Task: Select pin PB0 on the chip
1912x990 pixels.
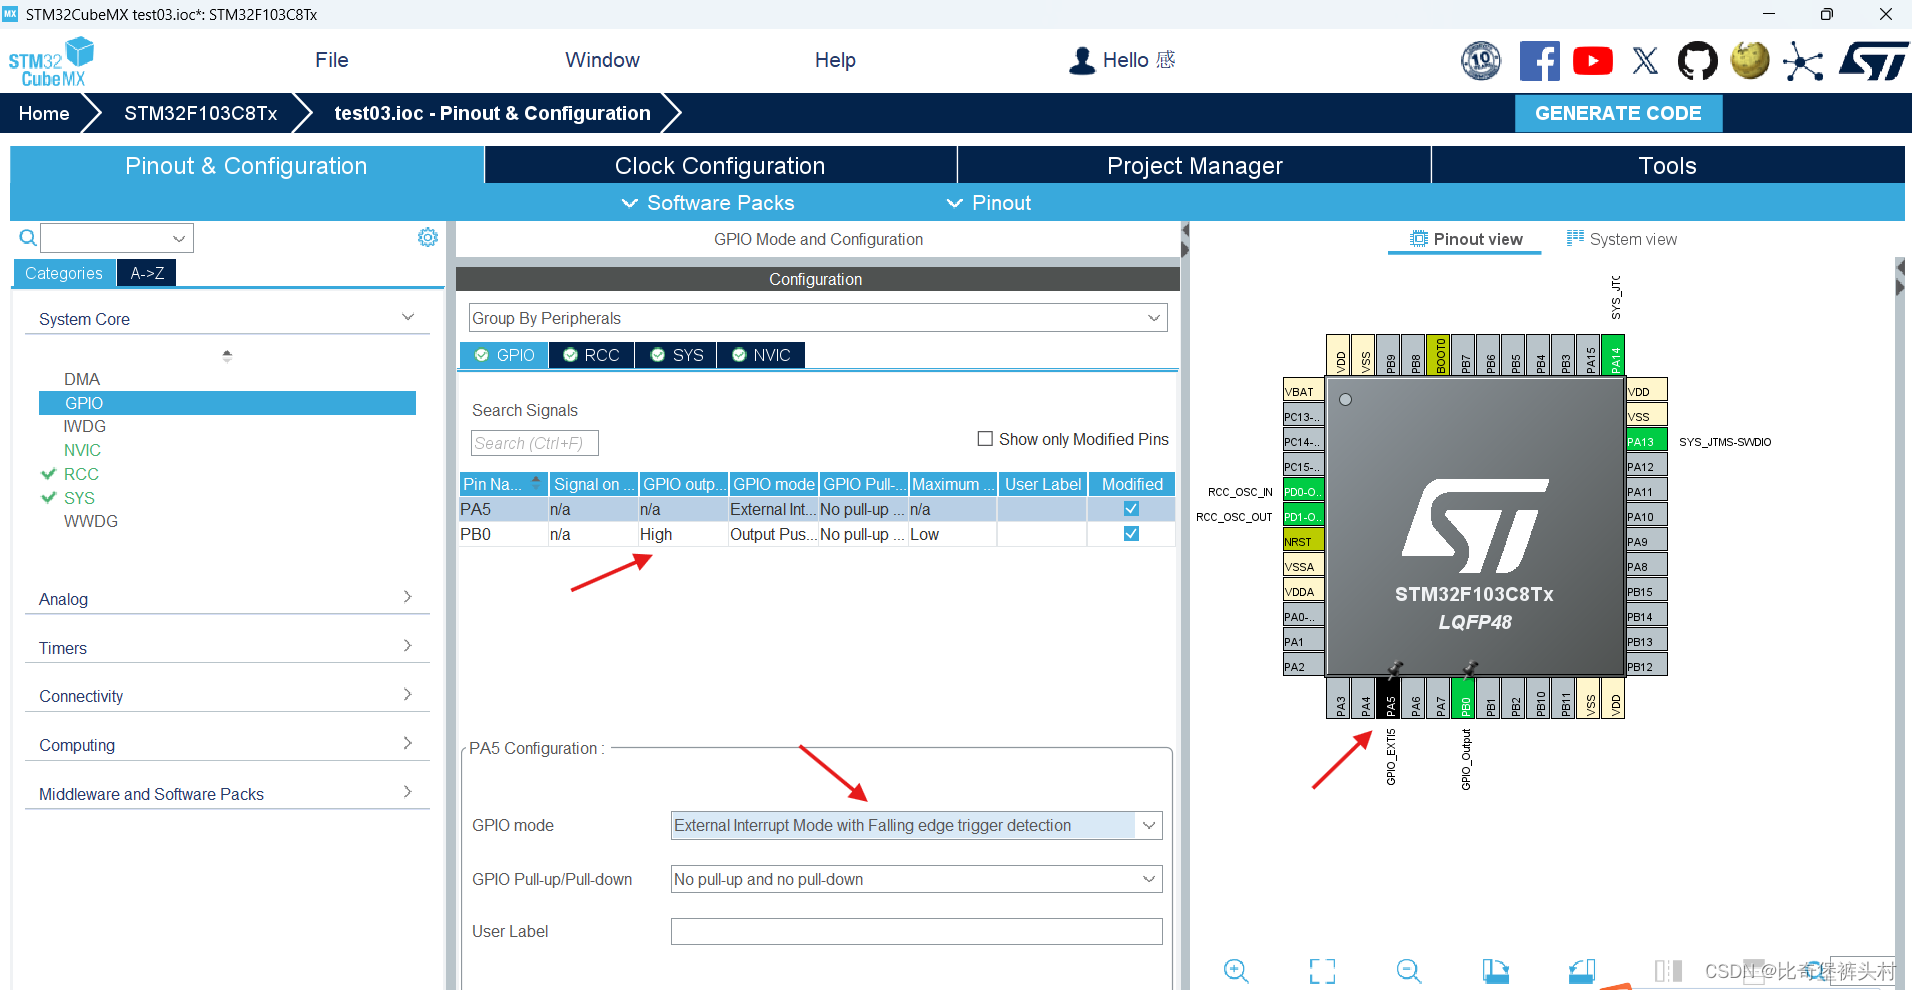Action: (1464, 699)
